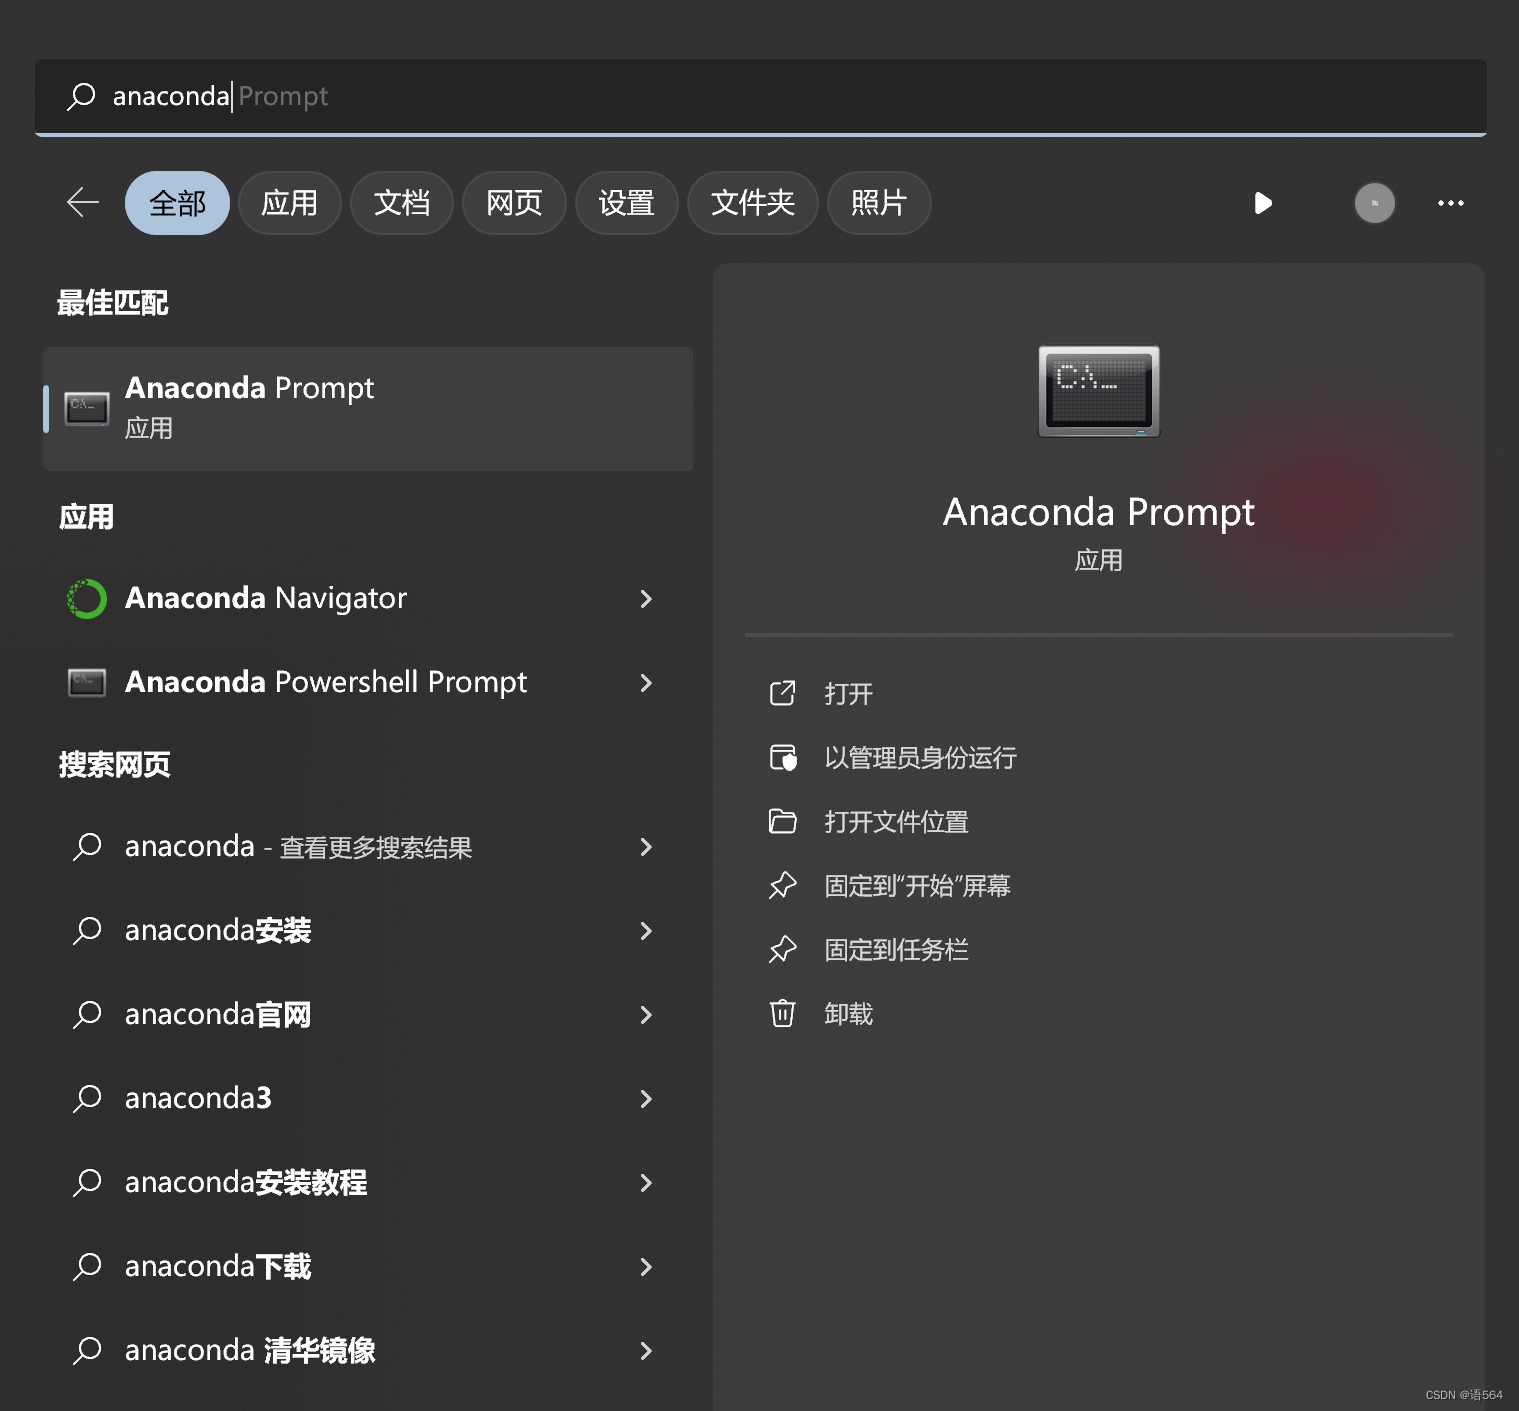Expand chevron for anaconda安装

click(x=646, y=931)
